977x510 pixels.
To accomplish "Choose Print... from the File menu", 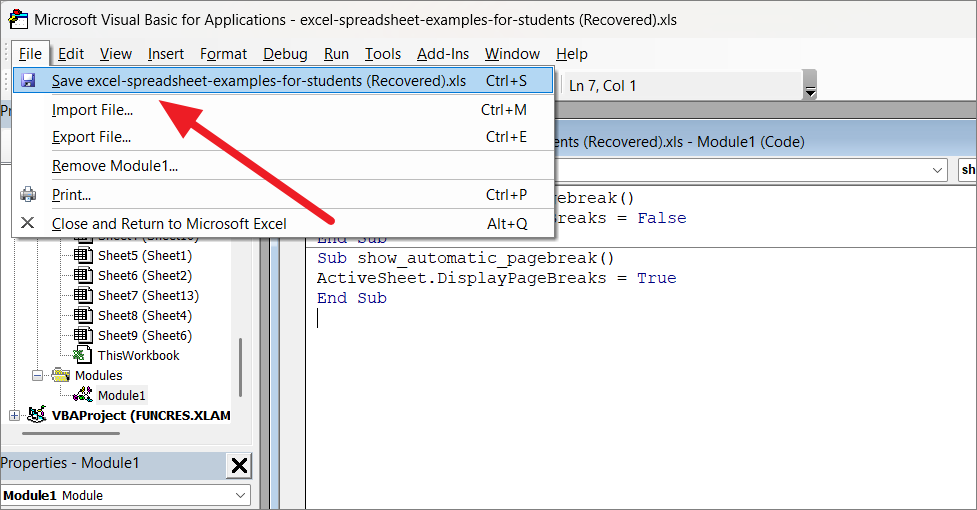I will (283, 195).
